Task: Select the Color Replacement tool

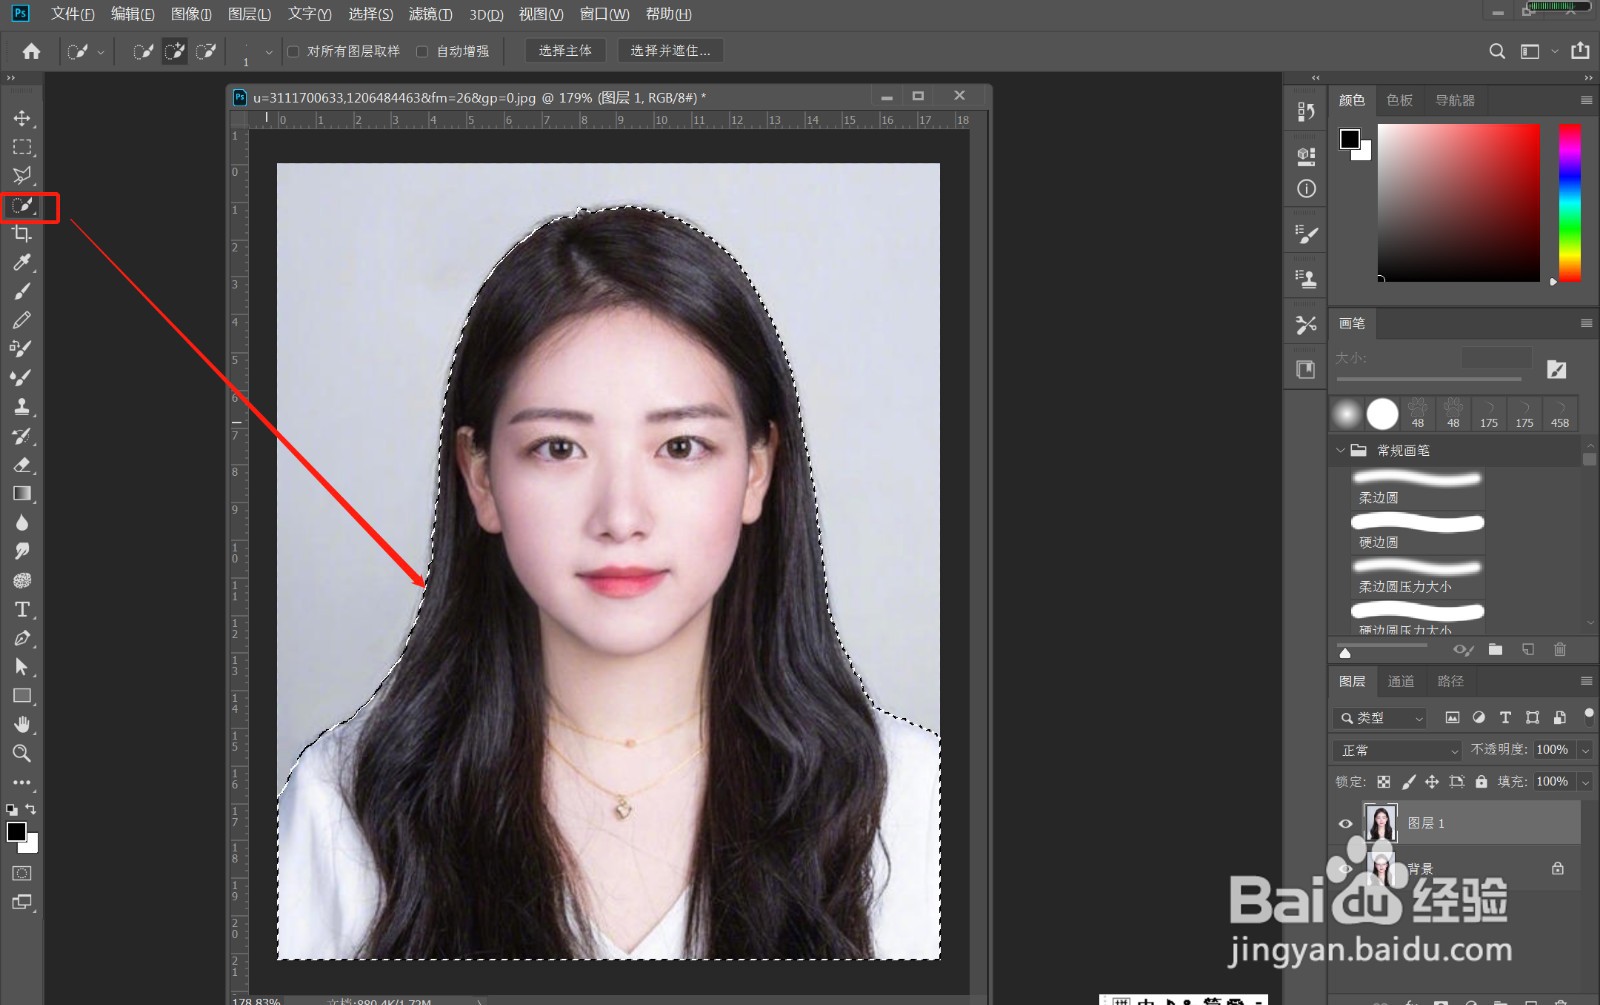Action: [x=22, y=349]
